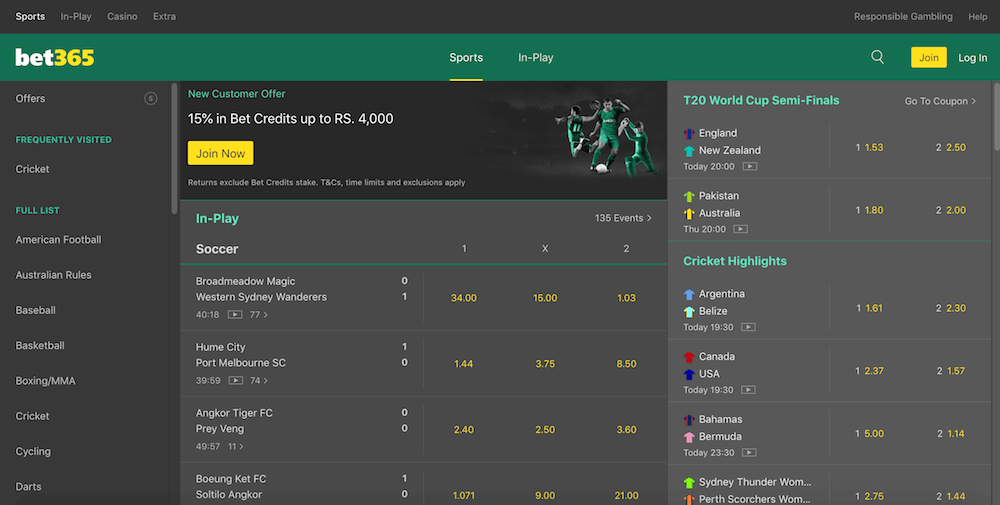Open Australian Rules in sidebar
The image size is (1000, 505).
tap(54, 275)
